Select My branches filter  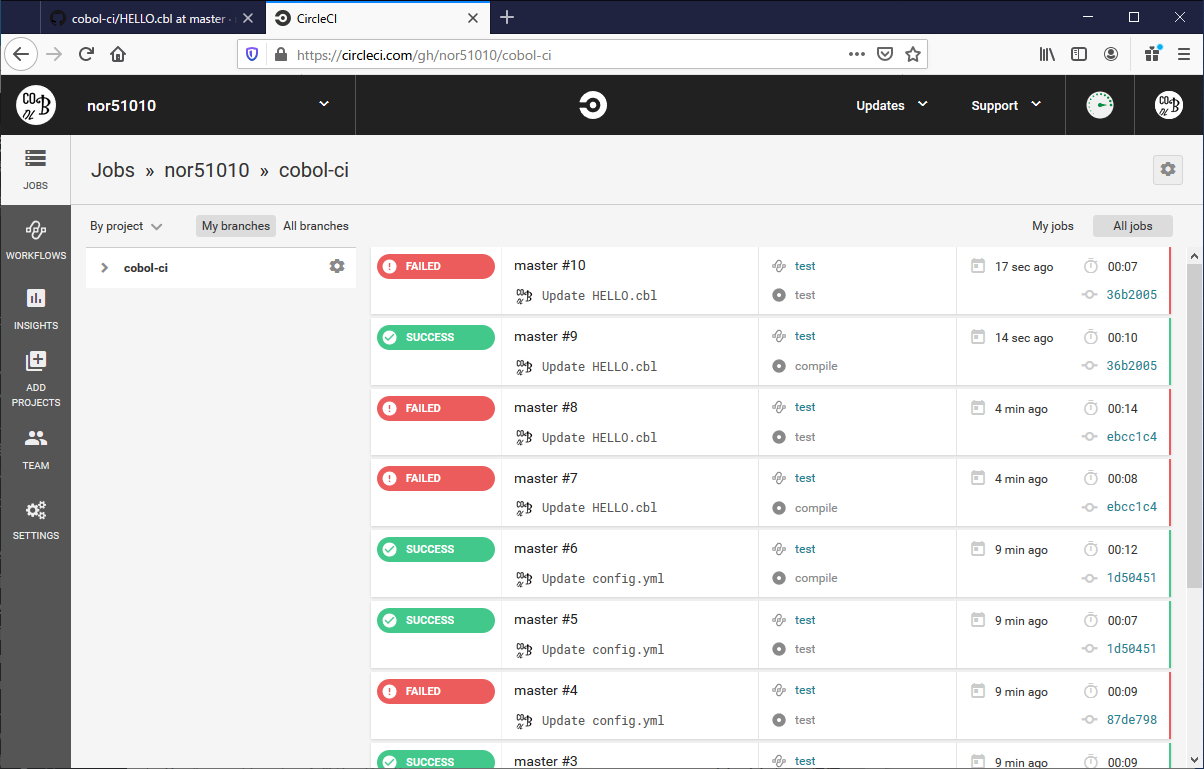tap(236, 226)
